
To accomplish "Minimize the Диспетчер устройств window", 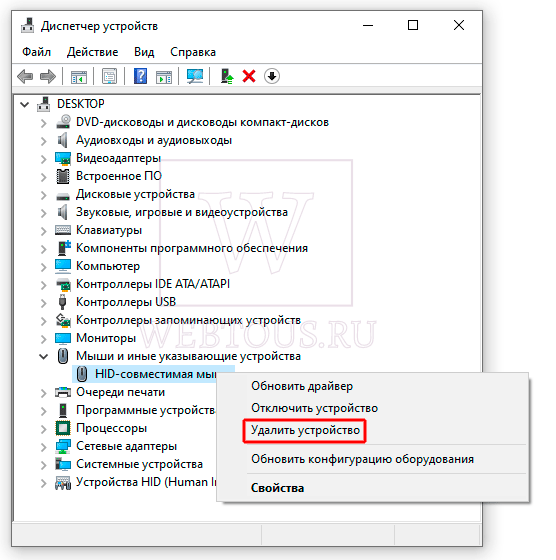I will coord(368,26).
